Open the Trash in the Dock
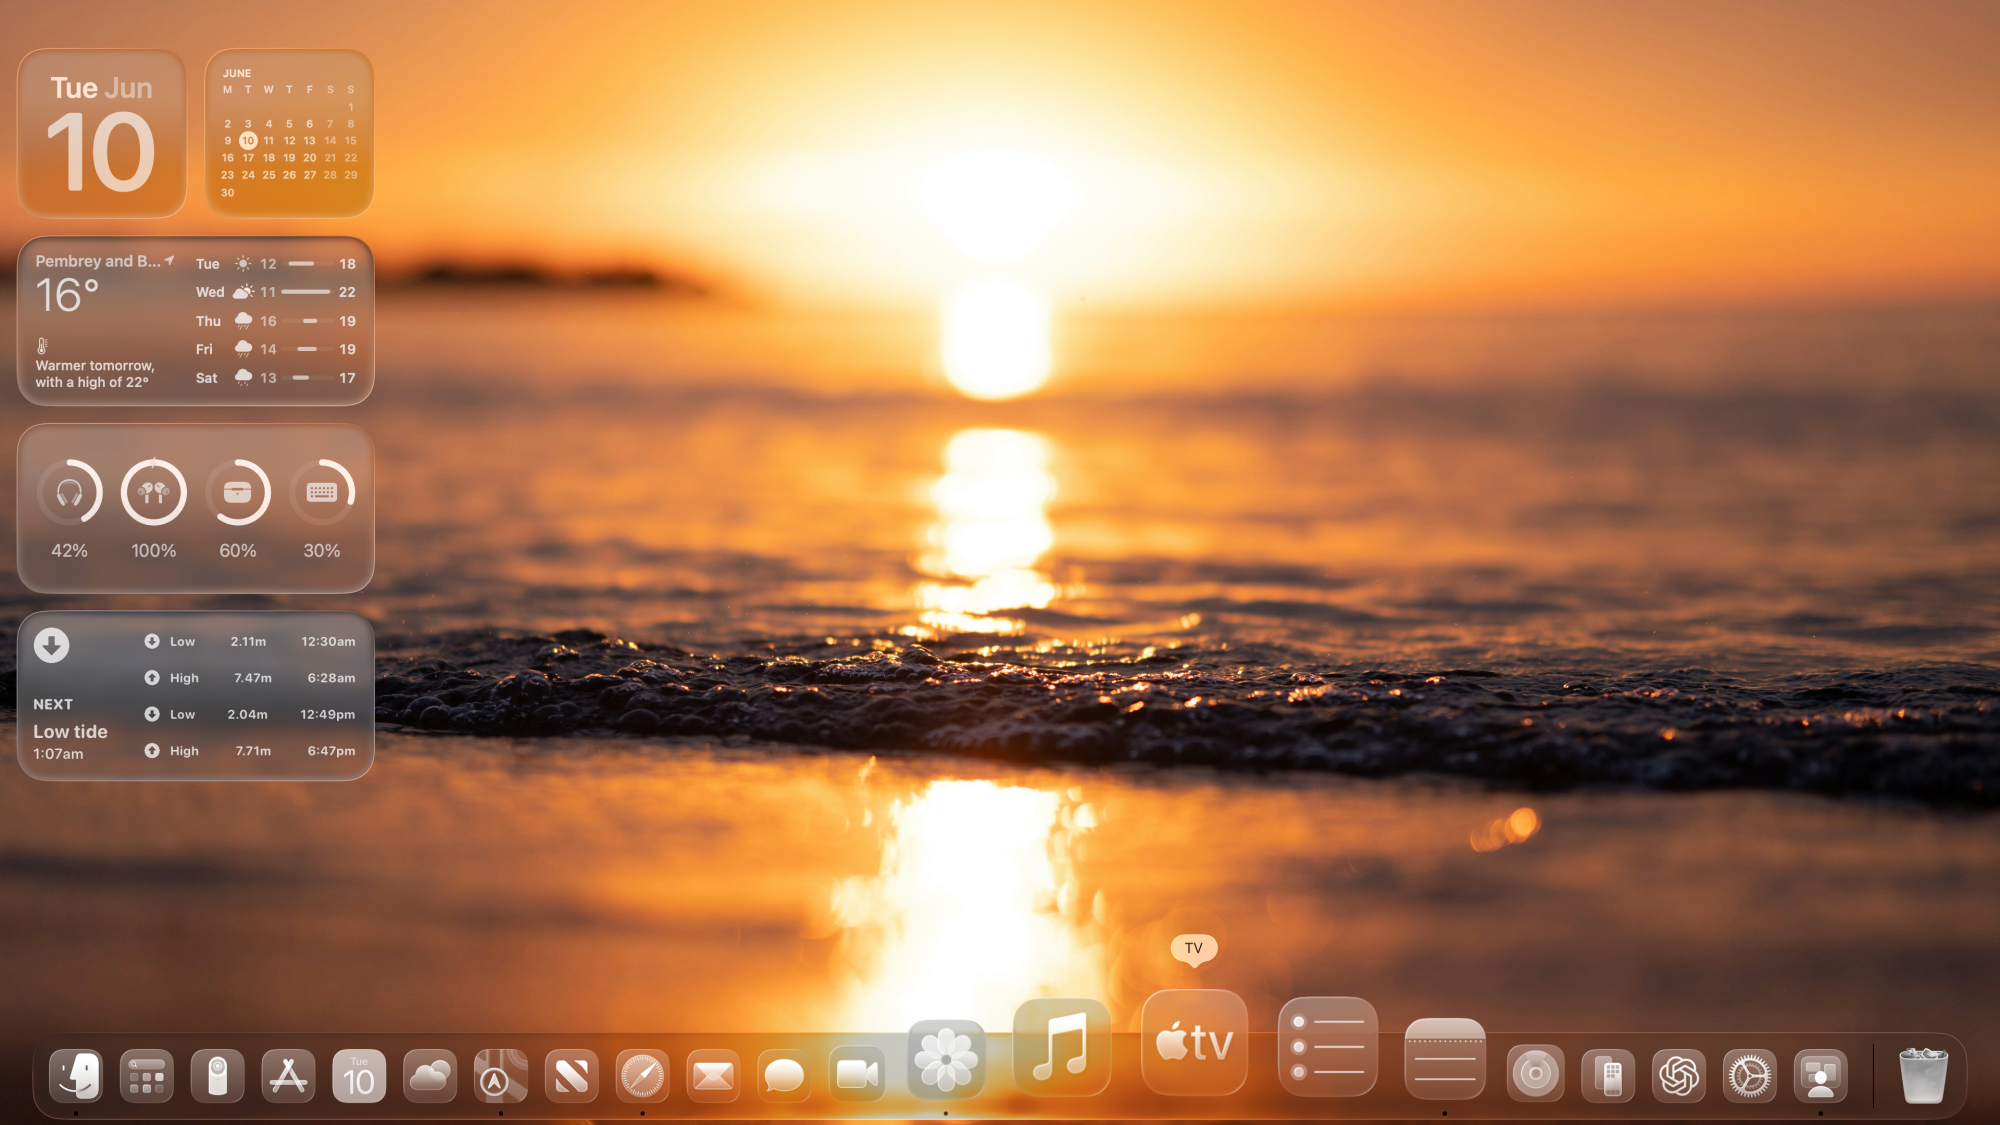The height and width of the screenshot is (1125, 2000). (1922, 1076)
